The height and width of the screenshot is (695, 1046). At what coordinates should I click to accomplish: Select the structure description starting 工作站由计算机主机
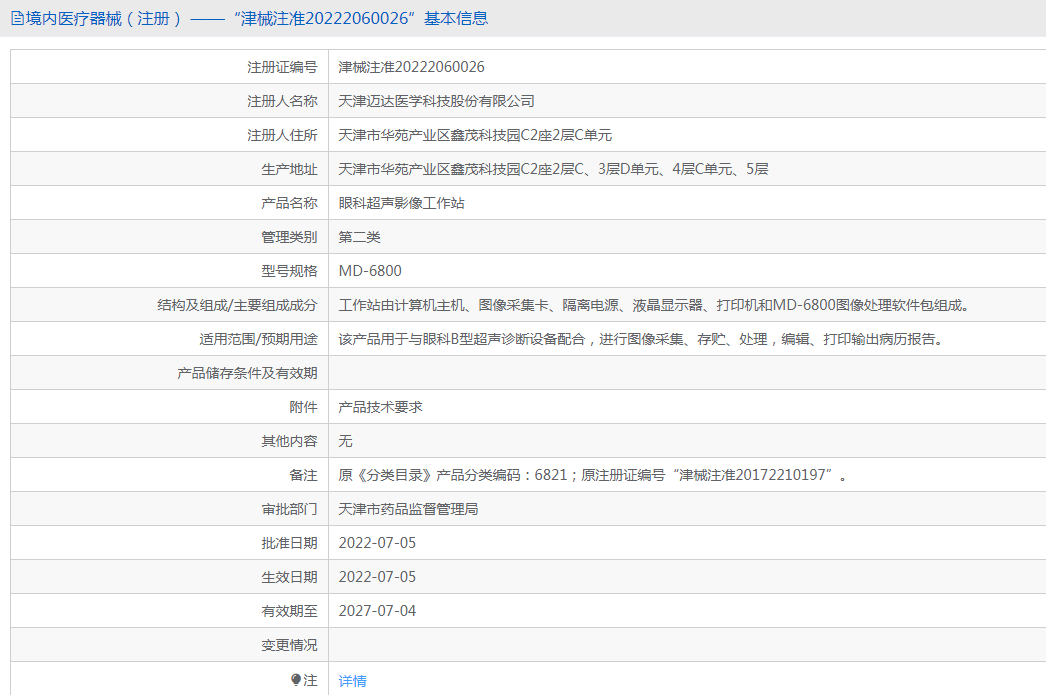click(x=656, y=305)
